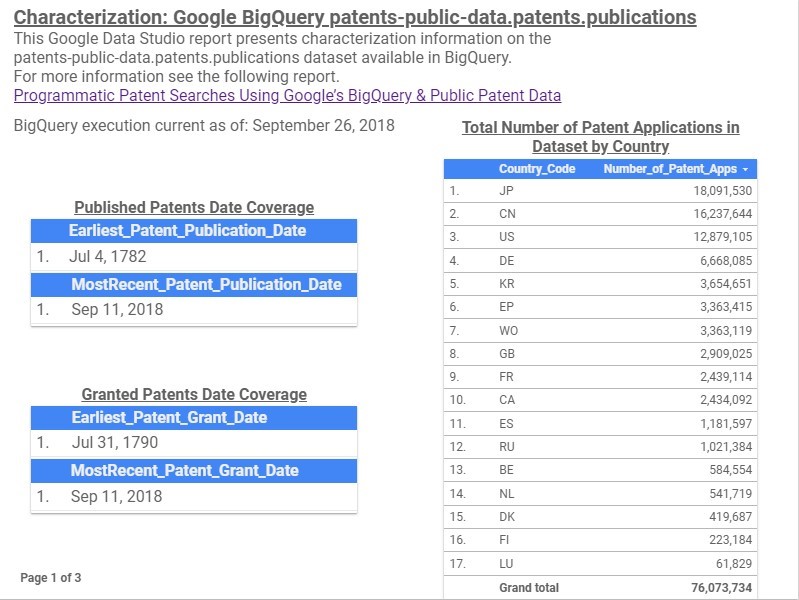
Task: Click the GB country code cell
Action: pyautogui.click(x=507, y=353)
